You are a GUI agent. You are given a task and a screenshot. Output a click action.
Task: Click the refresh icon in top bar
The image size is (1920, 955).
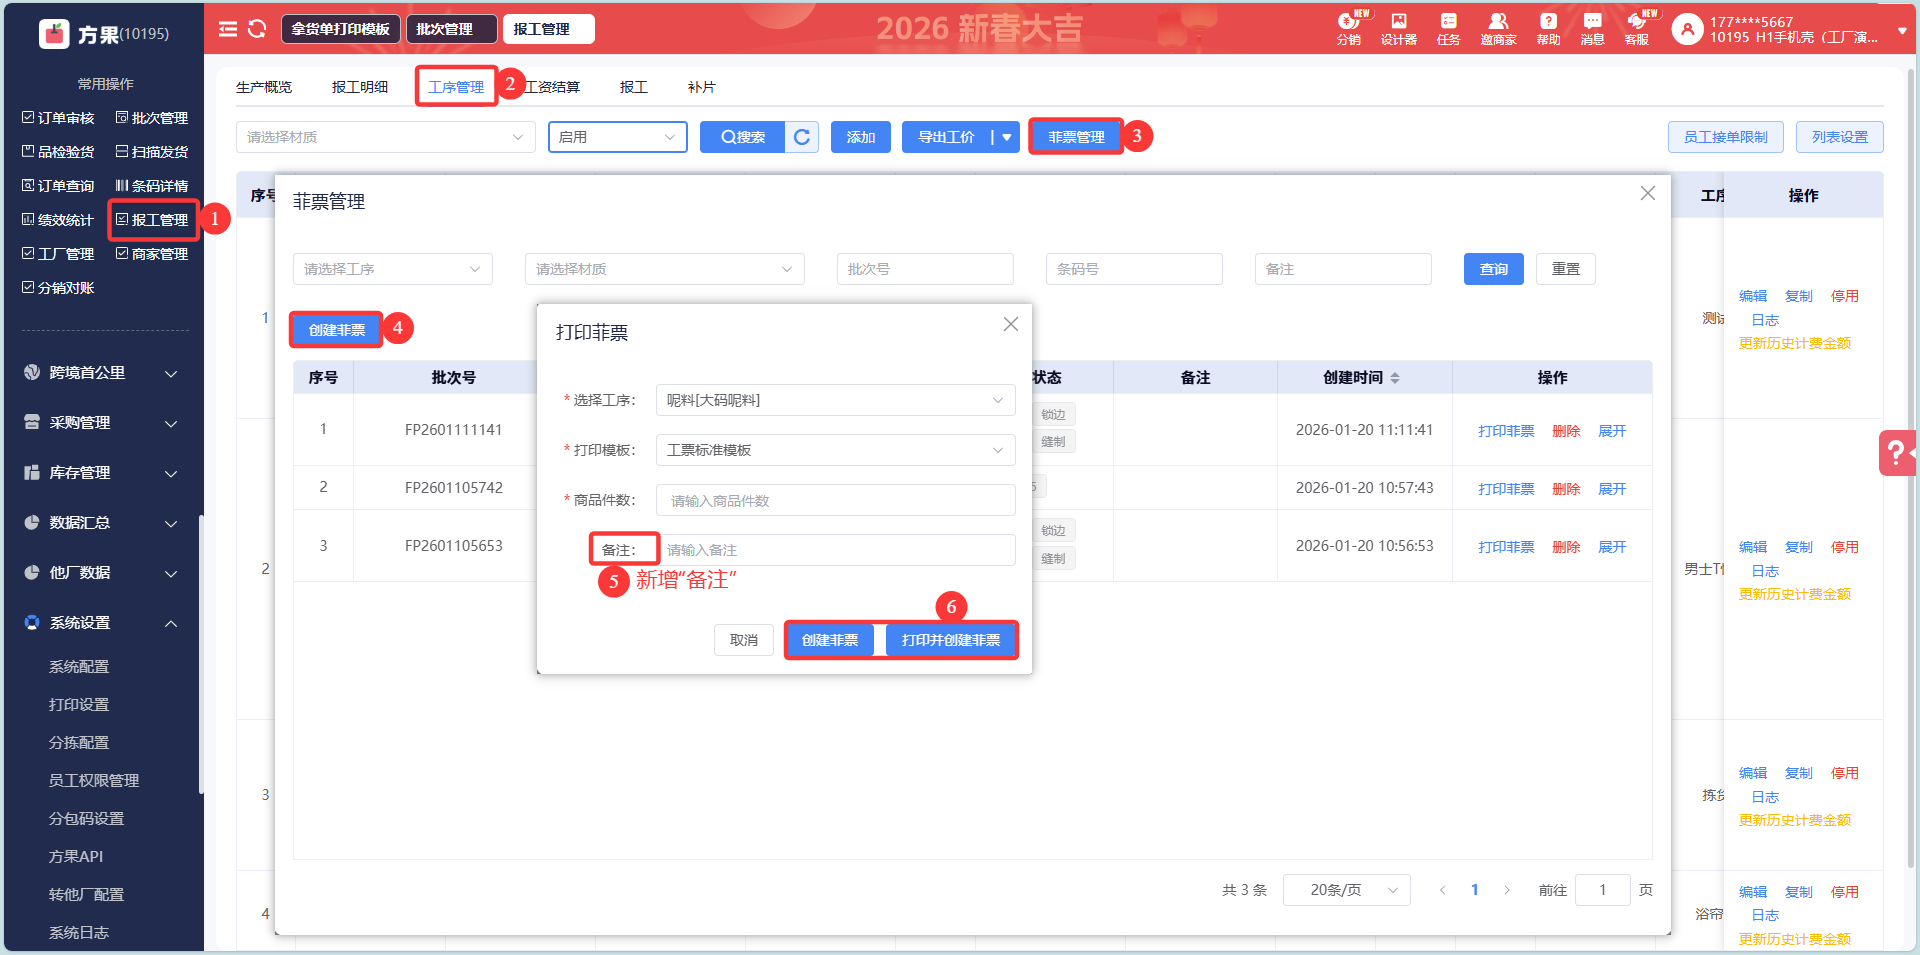(257, 29)
